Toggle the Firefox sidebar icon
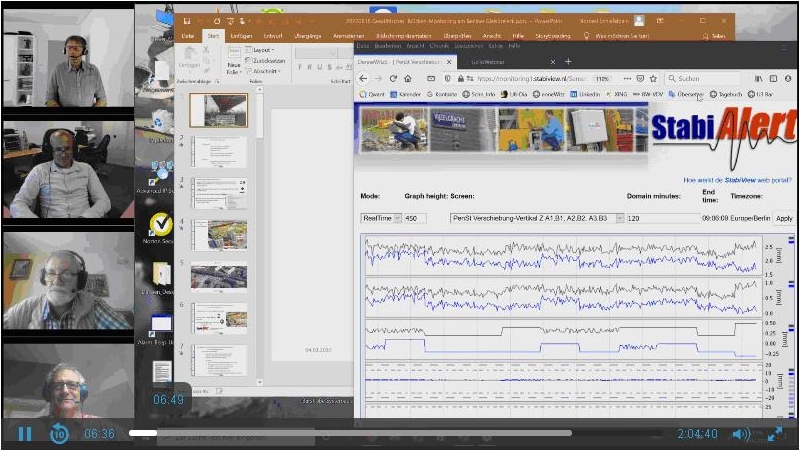The height and width of the screenshot is (450, 799). (774, 78)
